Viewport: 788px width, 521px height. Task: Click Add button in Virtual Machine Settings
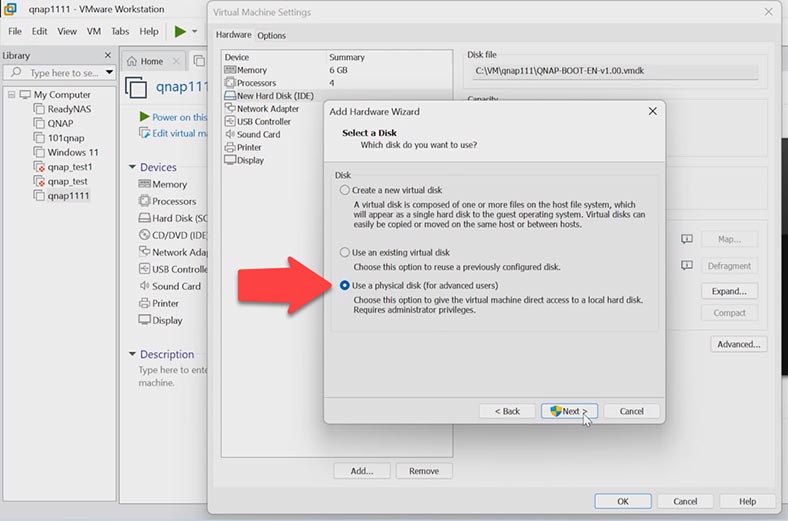point(362,471)
